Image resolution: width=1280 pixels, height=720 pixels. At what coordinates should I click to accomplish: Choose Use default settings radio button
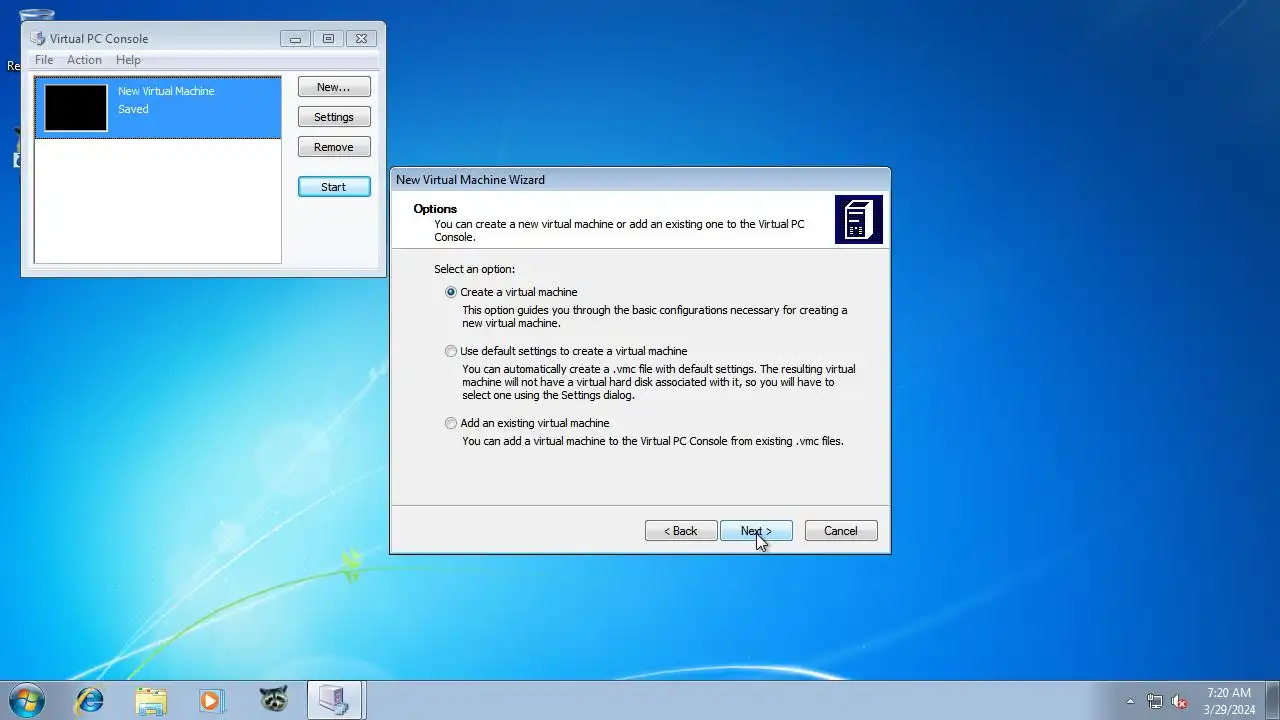click(x=451, y=351)
